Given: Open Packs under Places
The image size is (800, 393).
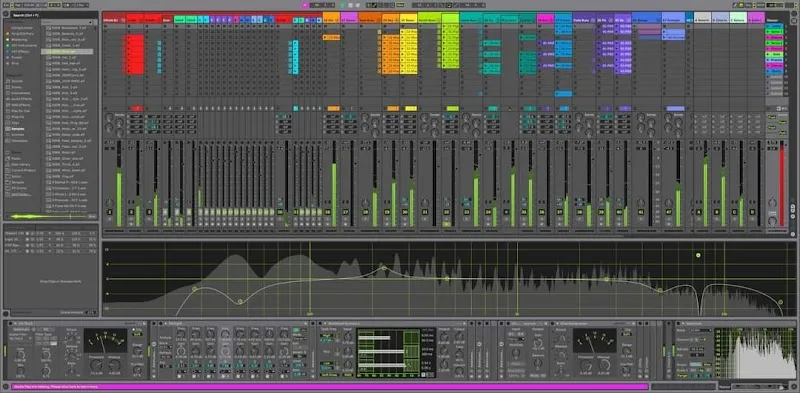Looking at the screenshot, I should coord(16,158).
